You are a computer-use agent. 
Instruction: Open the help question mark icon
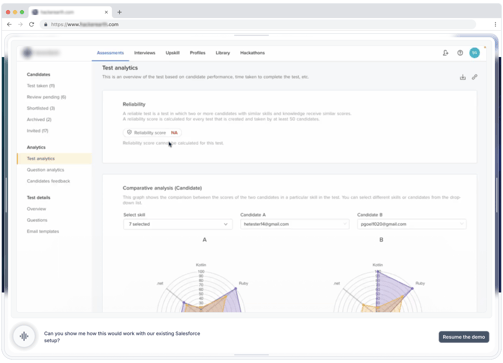pyautogui.click(x=460, y=53)
